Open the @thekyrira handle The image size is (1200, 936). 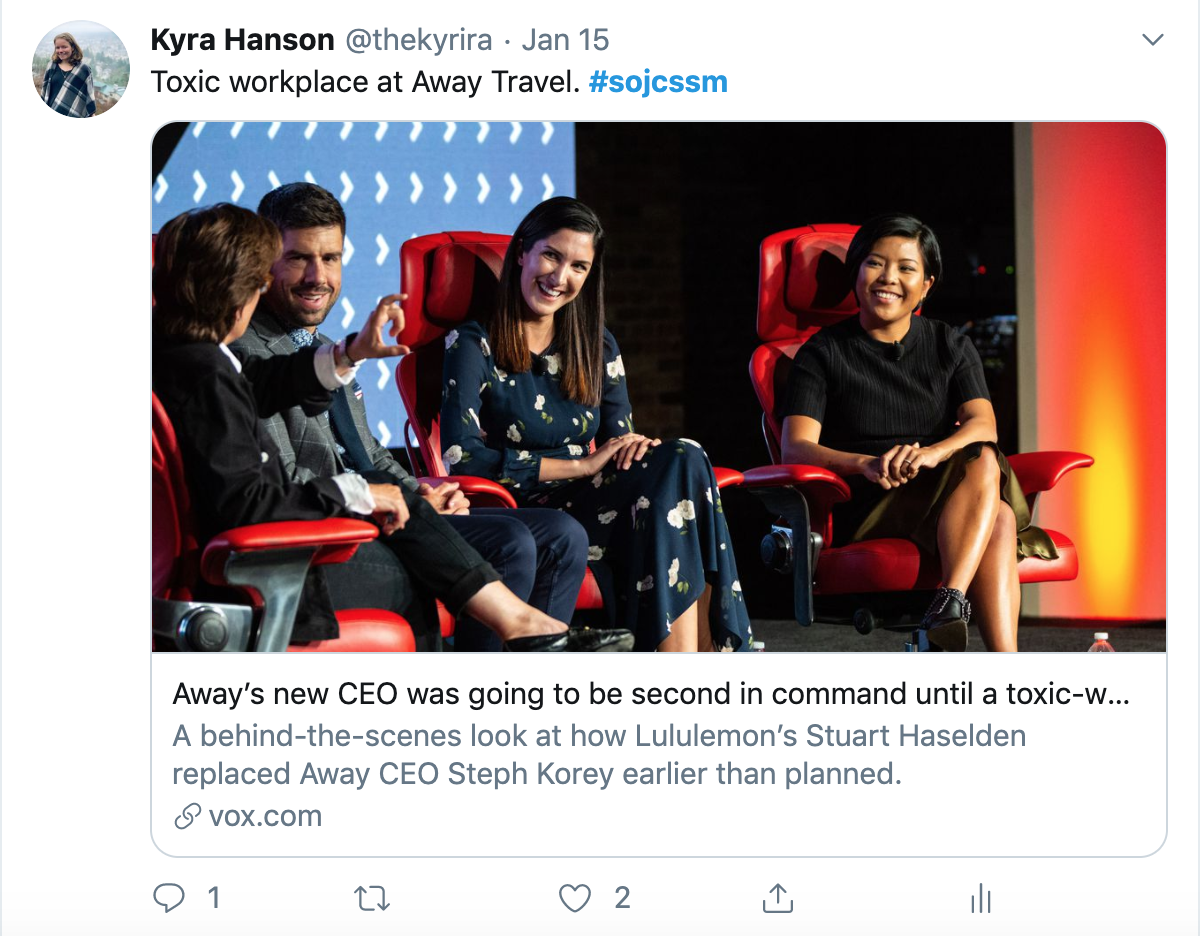419,41
